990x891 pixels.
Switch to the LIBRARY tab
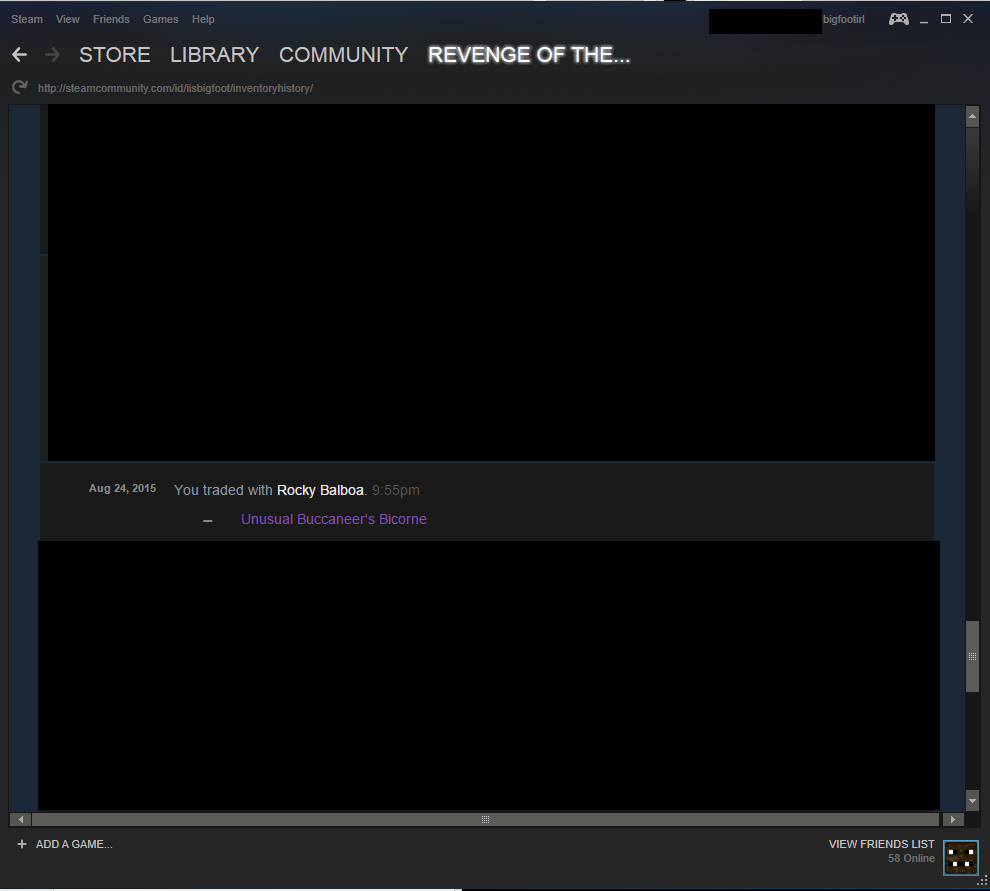click(215, 55)
